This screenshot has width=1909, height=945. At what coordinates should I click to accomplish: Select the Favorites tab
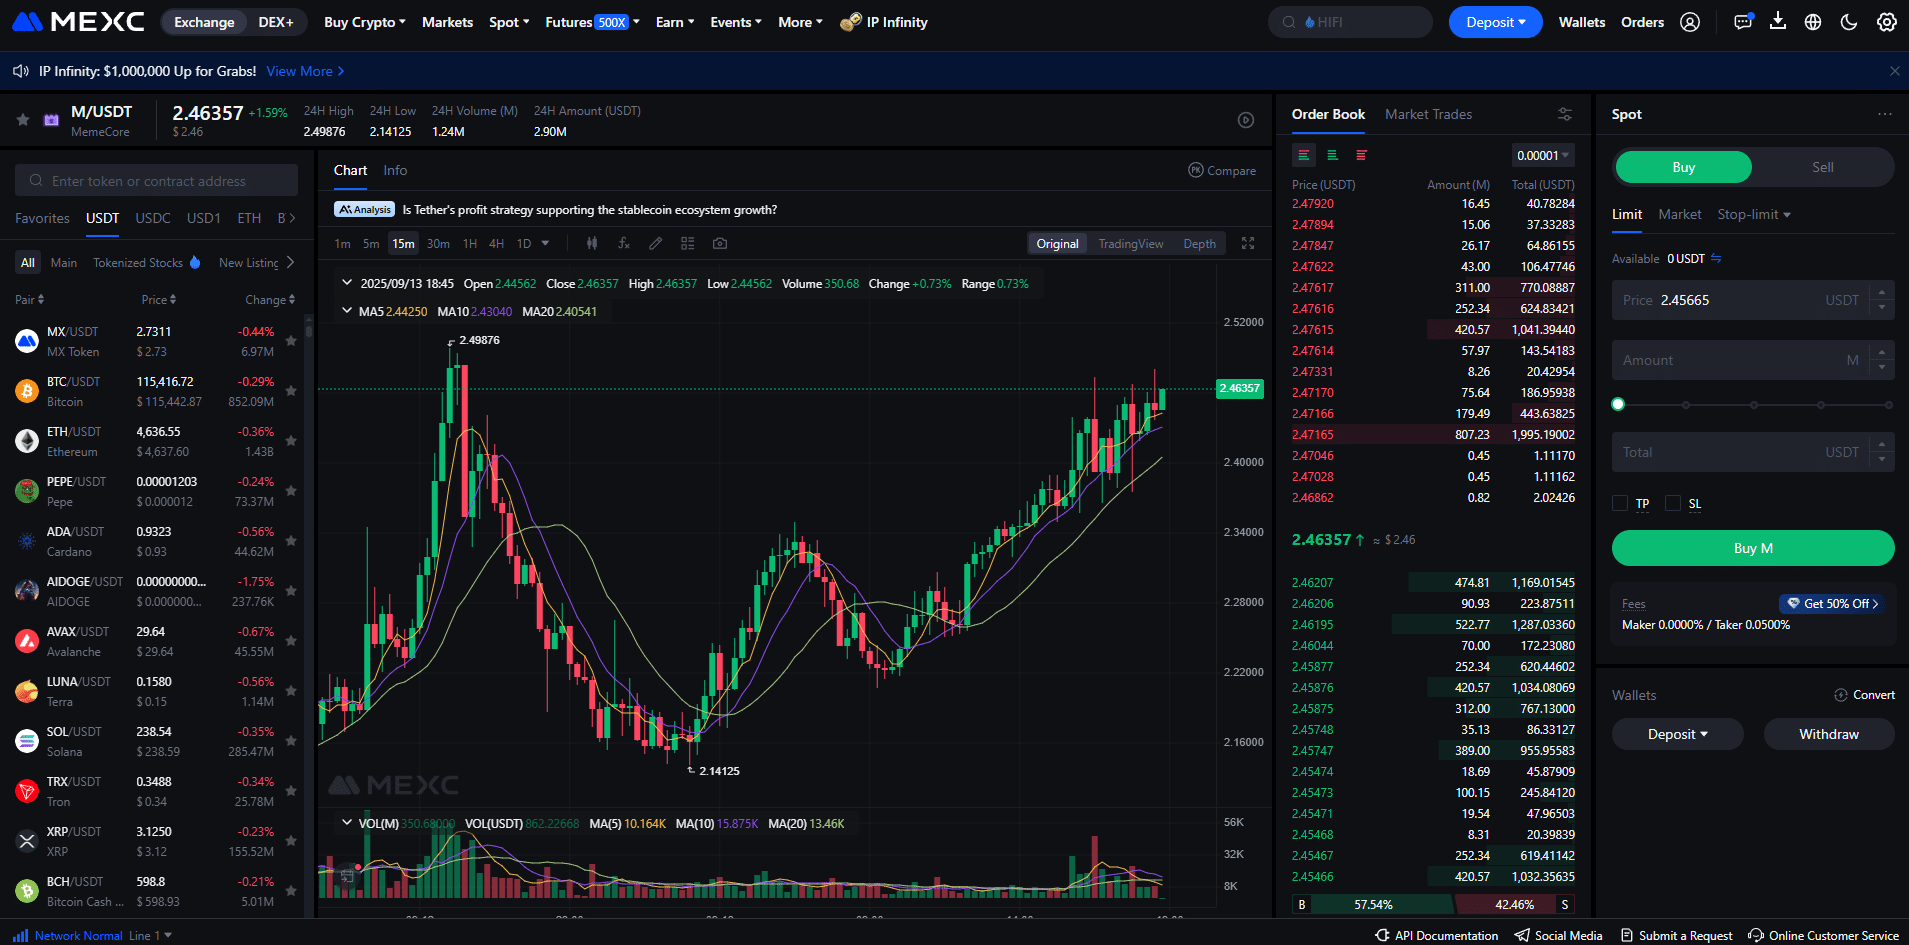tap(42, 218)
